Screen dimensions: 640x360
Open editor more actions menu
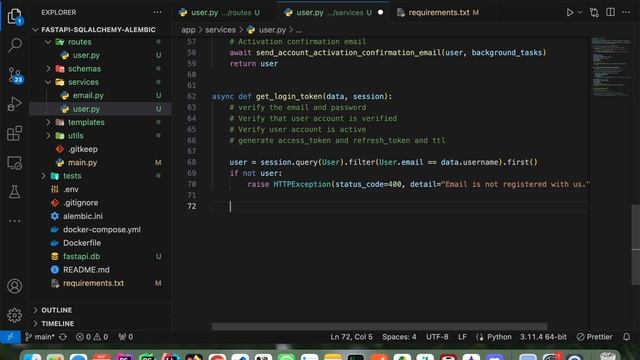626,12
